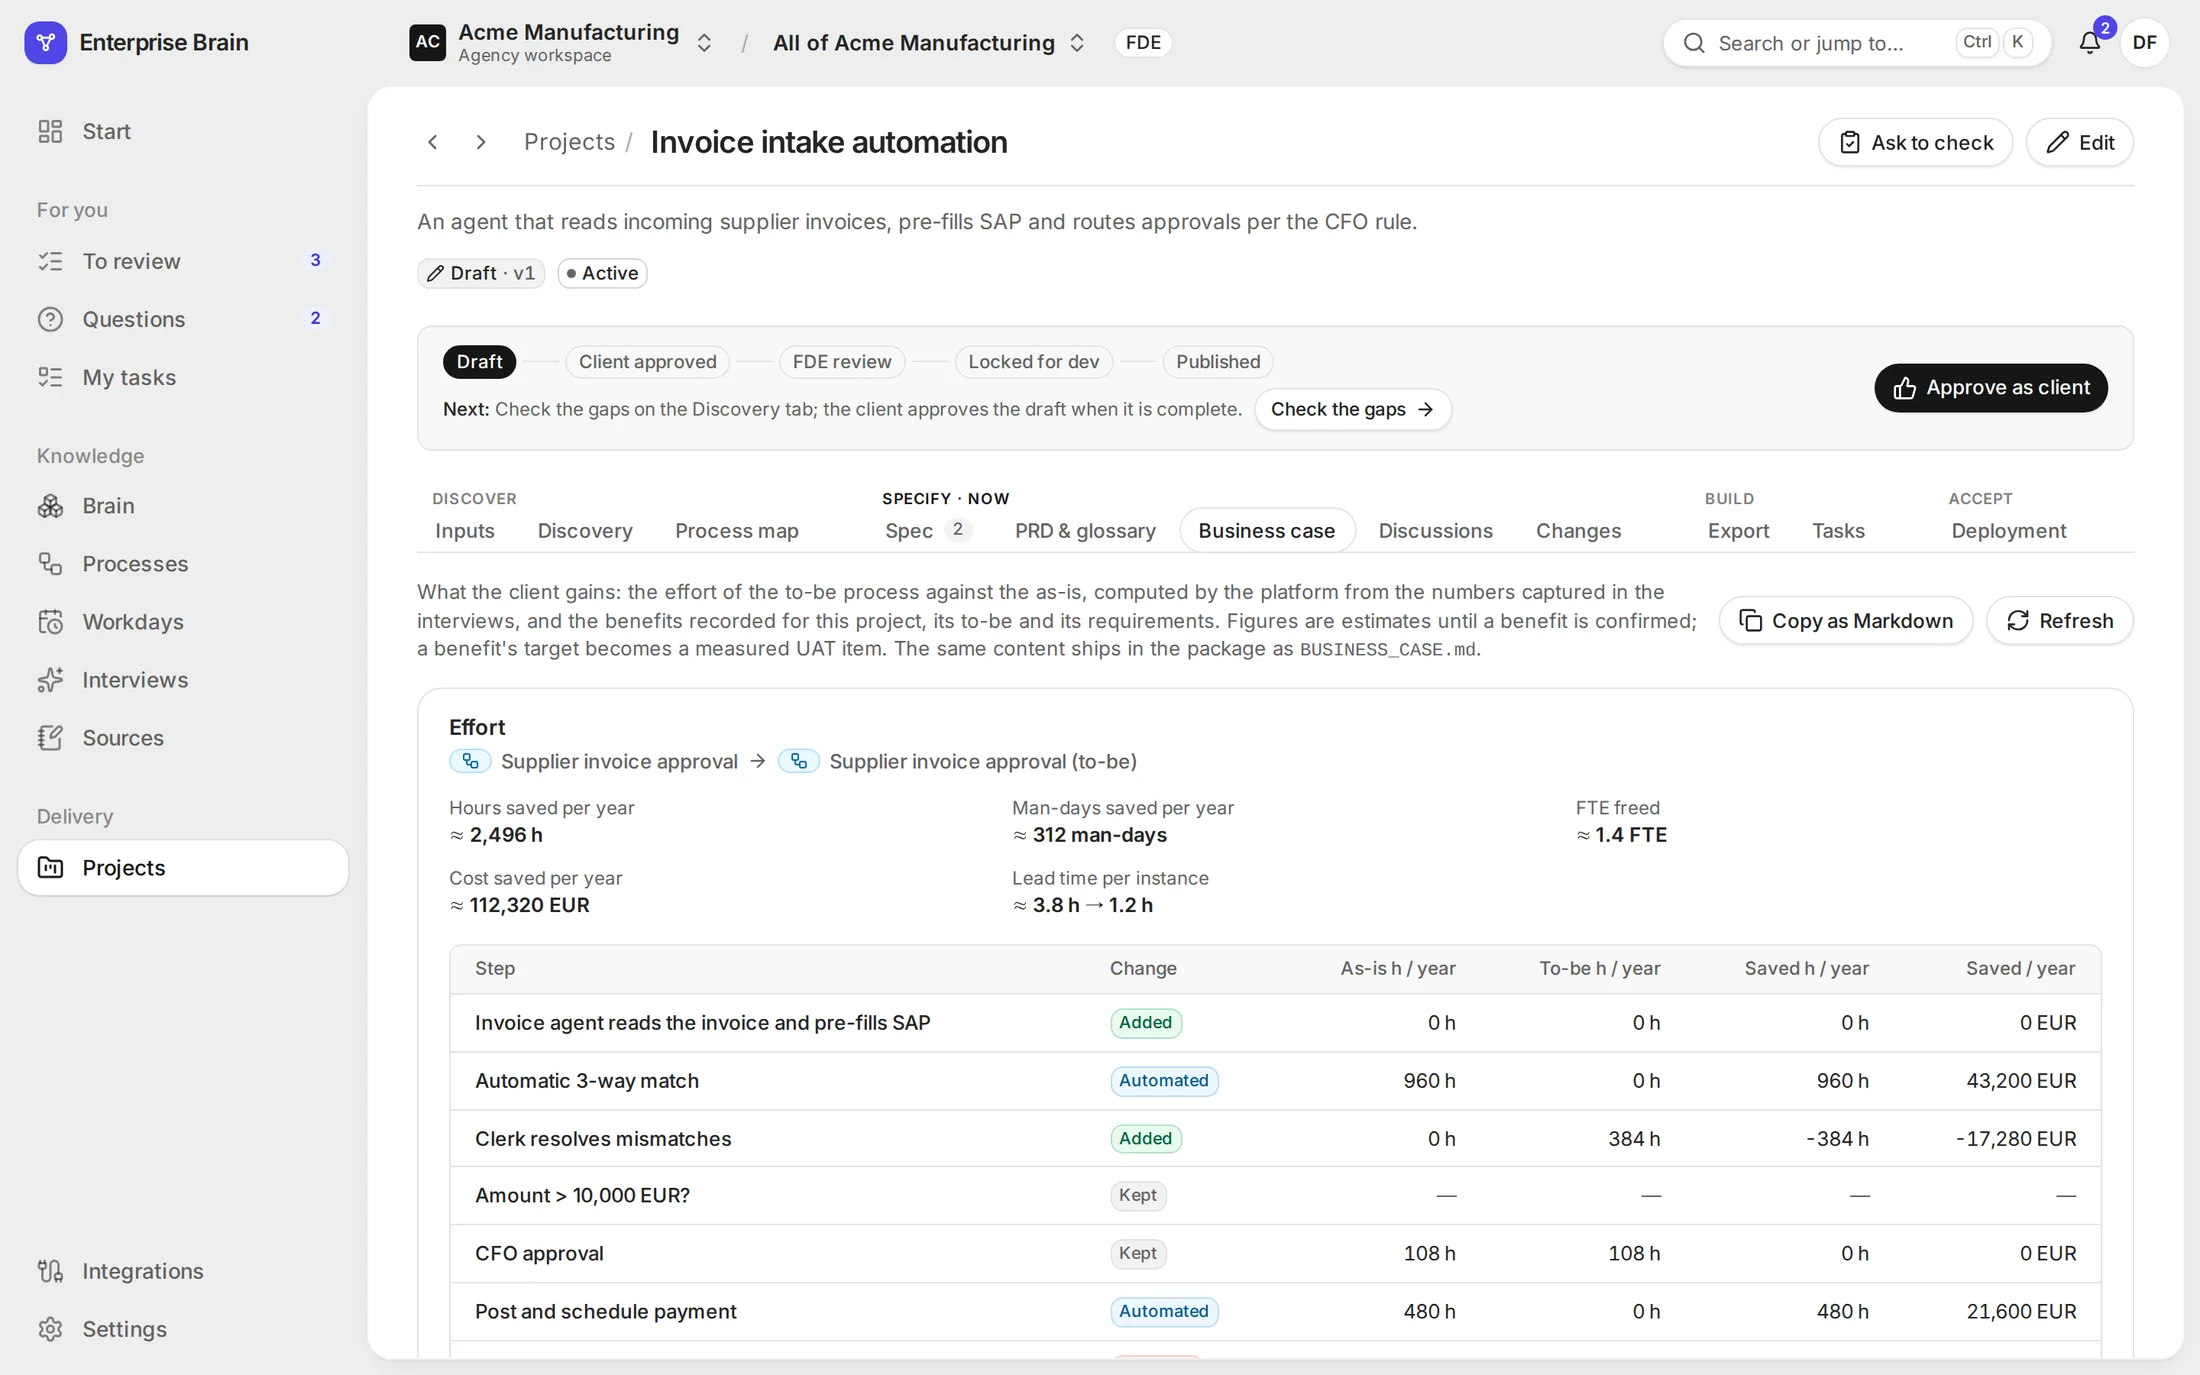Viewport: 2200px width, 1375px height.
Task: Open the Settings gear icon
Action: click(50, 1329)
